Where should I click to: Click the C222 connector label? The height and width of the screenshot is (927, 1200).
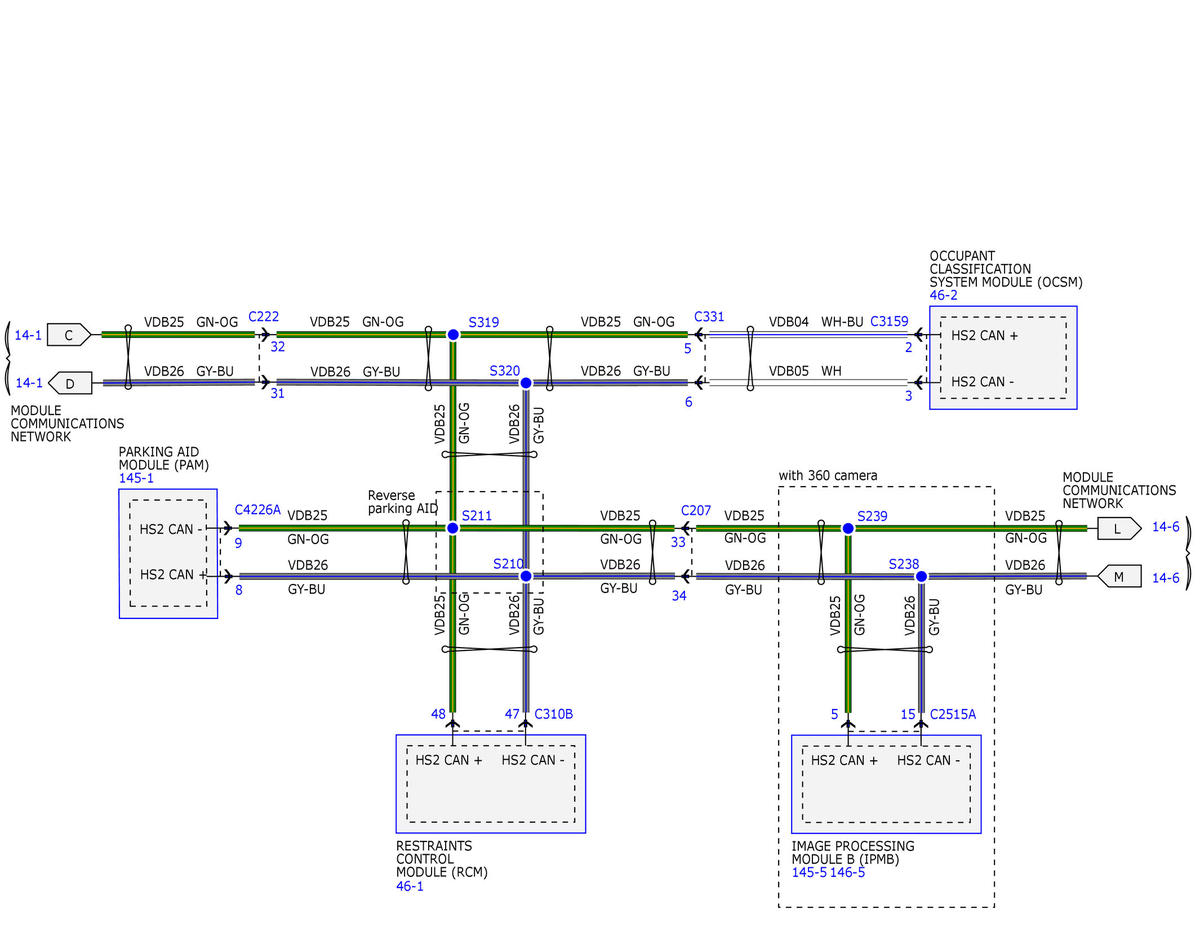263,316
